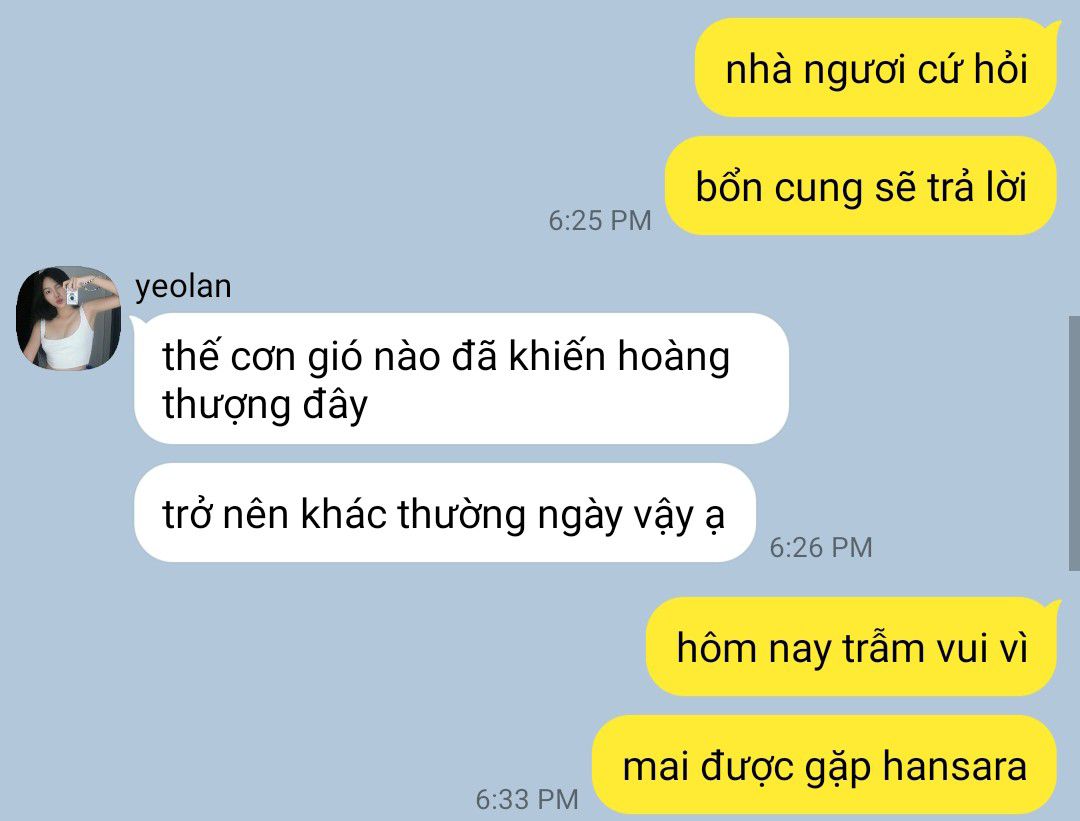Tap the bubble starting 'thế cơn gió nào'
The image size is (1080, 821).
(x=461, y=379)
